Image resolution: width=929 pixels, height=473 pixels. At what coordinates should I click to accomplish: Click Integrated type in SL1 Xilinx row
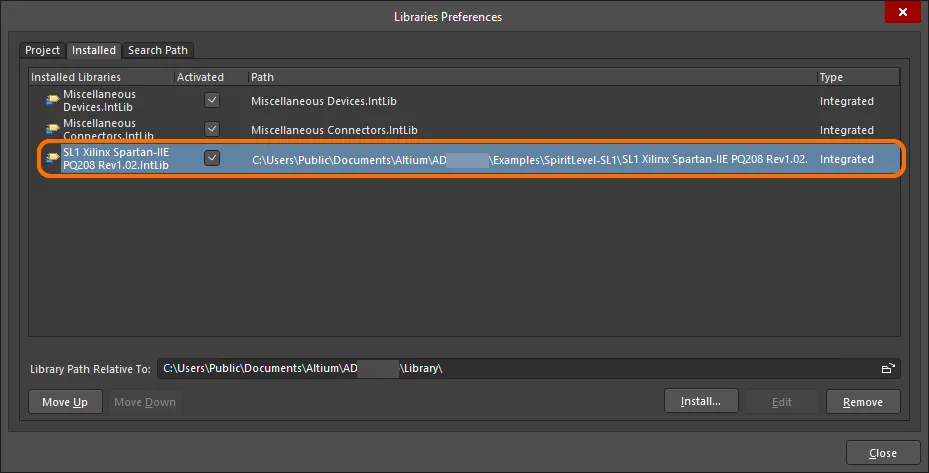(x=847, y=159)
